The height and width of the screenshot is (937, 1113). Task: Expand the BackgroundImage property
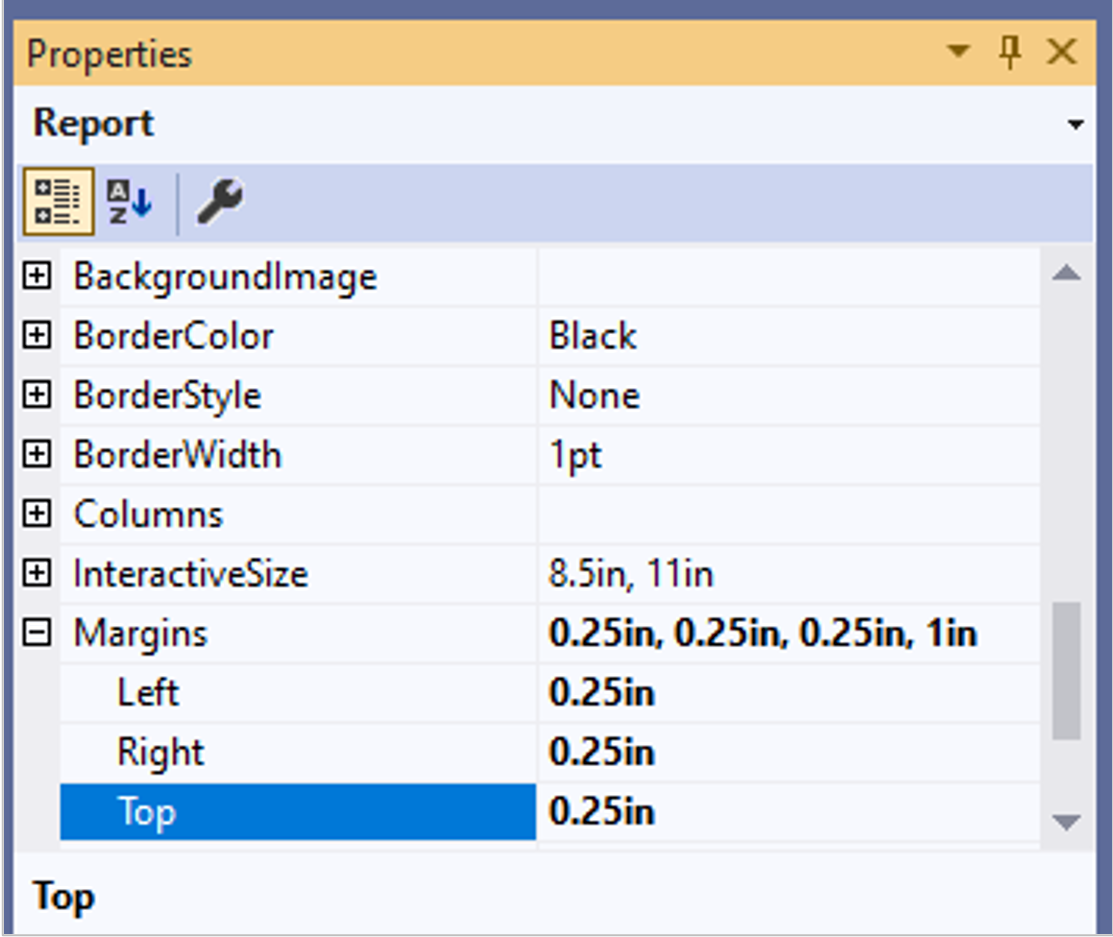tap(37, 276)
